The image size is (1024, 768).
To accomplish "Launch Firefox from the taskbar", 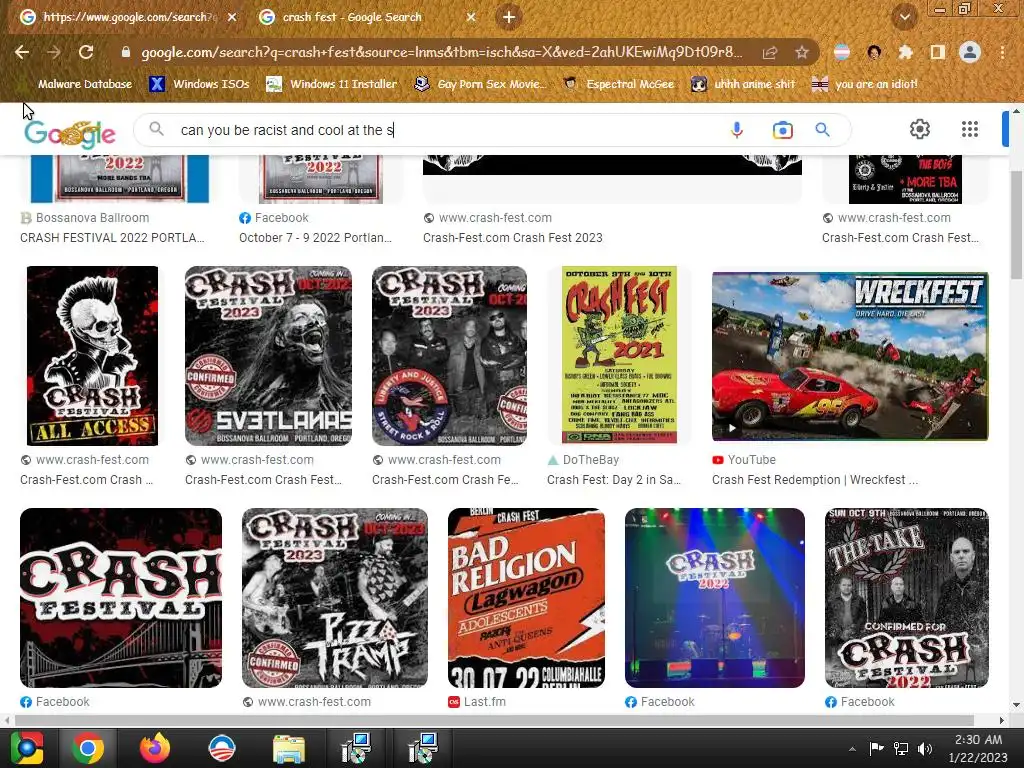I will [155, 748].
